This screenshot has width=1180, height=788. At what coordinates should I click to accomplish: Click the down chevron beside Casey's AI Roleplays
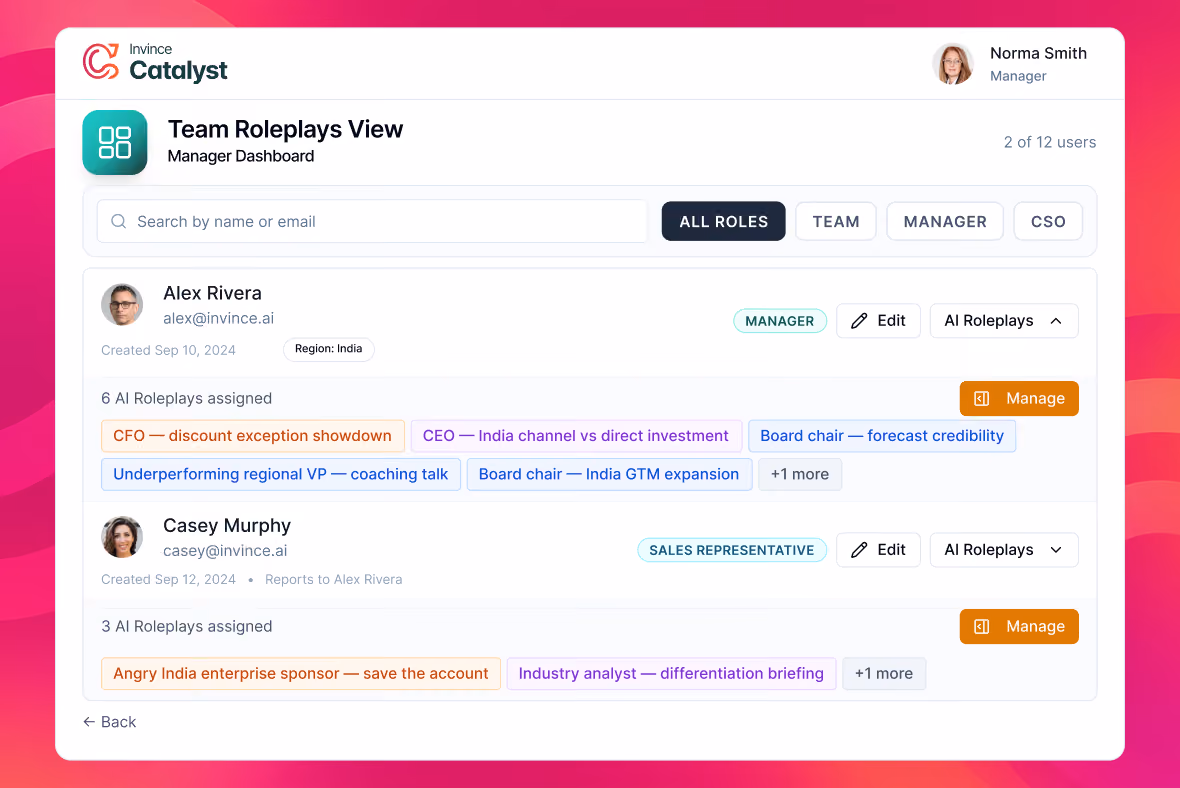1057,550
